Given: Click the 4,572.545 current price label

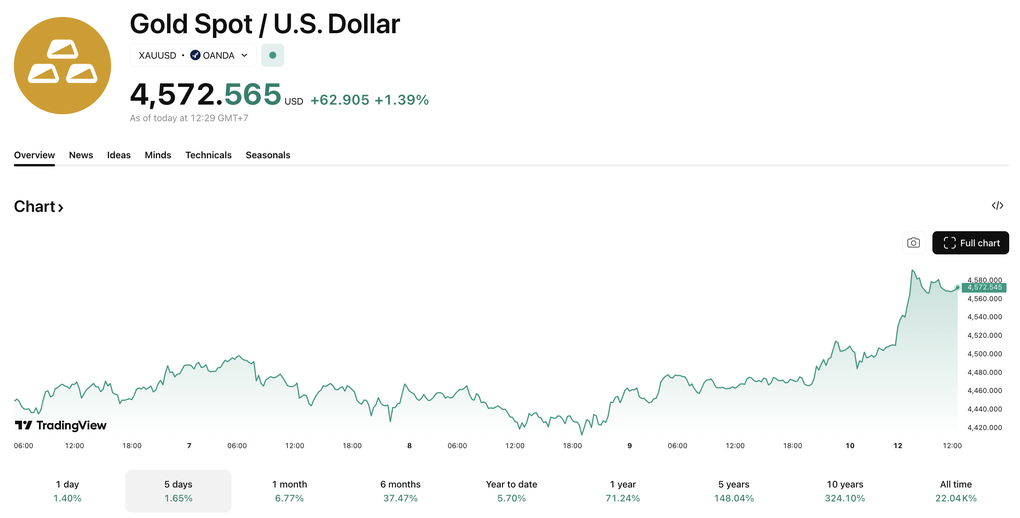Looking at the screenshot, I should click(x=985, y=287).
